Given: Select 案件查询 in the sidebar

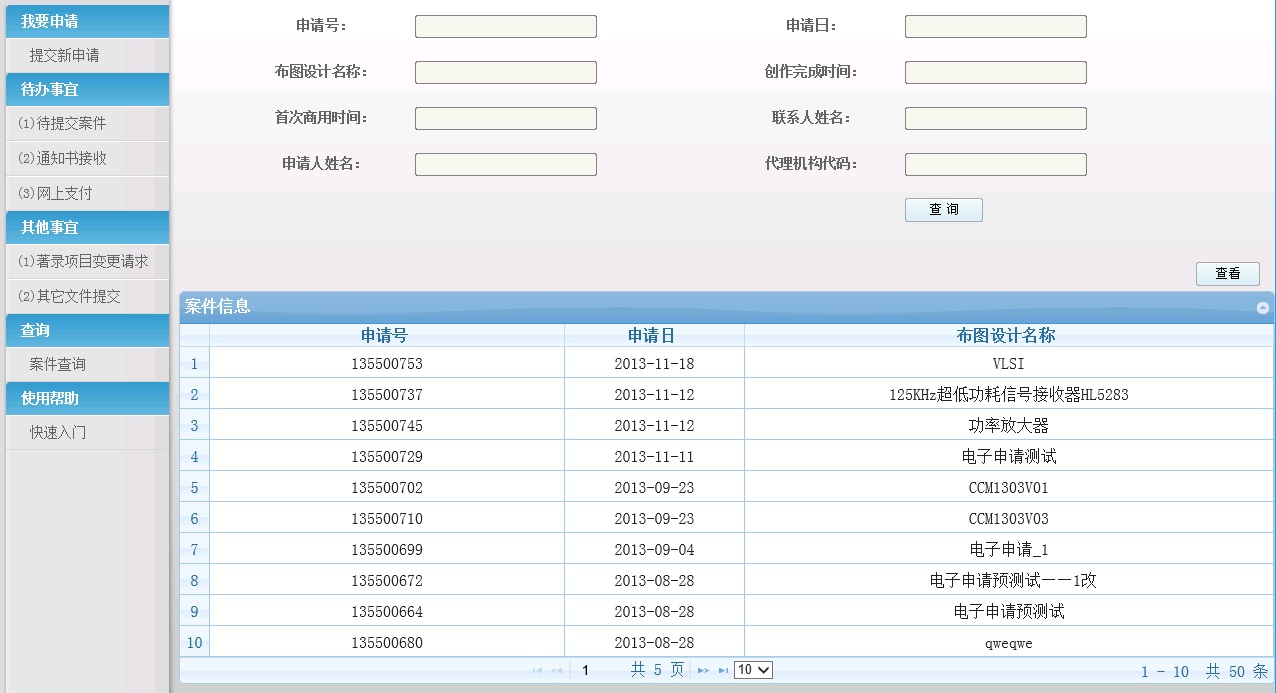Looking at the screenshot, I should [x=58, y=365].
